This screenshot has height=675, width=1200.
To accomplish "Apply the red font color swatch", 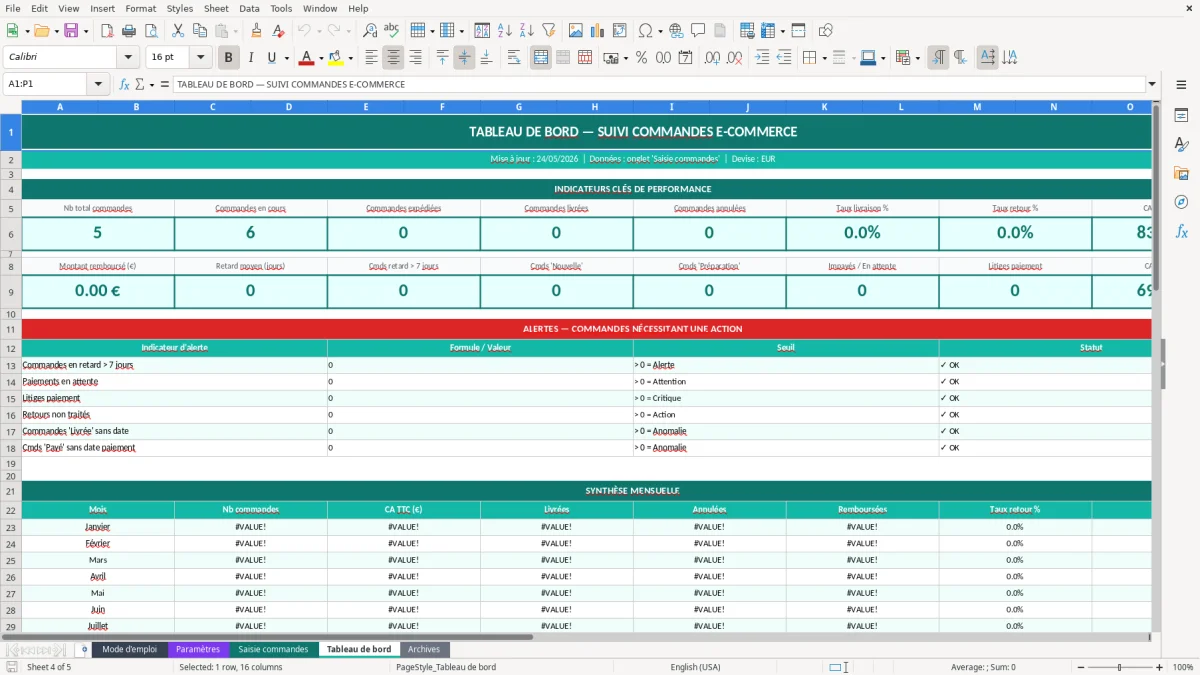I will click(x=307, y=58).
